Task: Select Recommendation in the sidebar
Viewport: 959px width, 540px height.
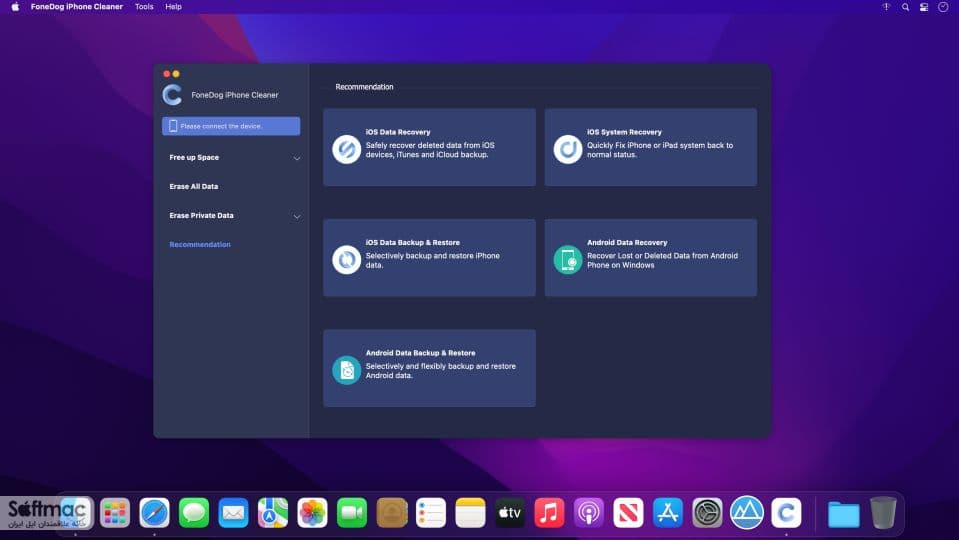Action: click(200, 245)
